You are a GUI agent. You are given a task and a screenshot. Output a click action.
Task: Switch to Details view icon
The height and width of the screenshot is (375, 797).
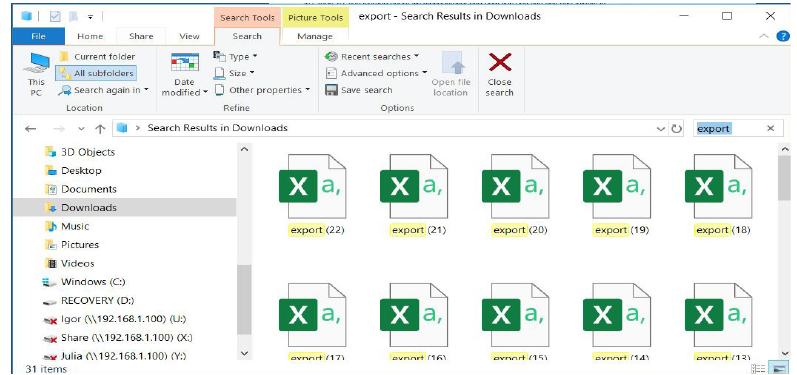[x=758, y=368]
